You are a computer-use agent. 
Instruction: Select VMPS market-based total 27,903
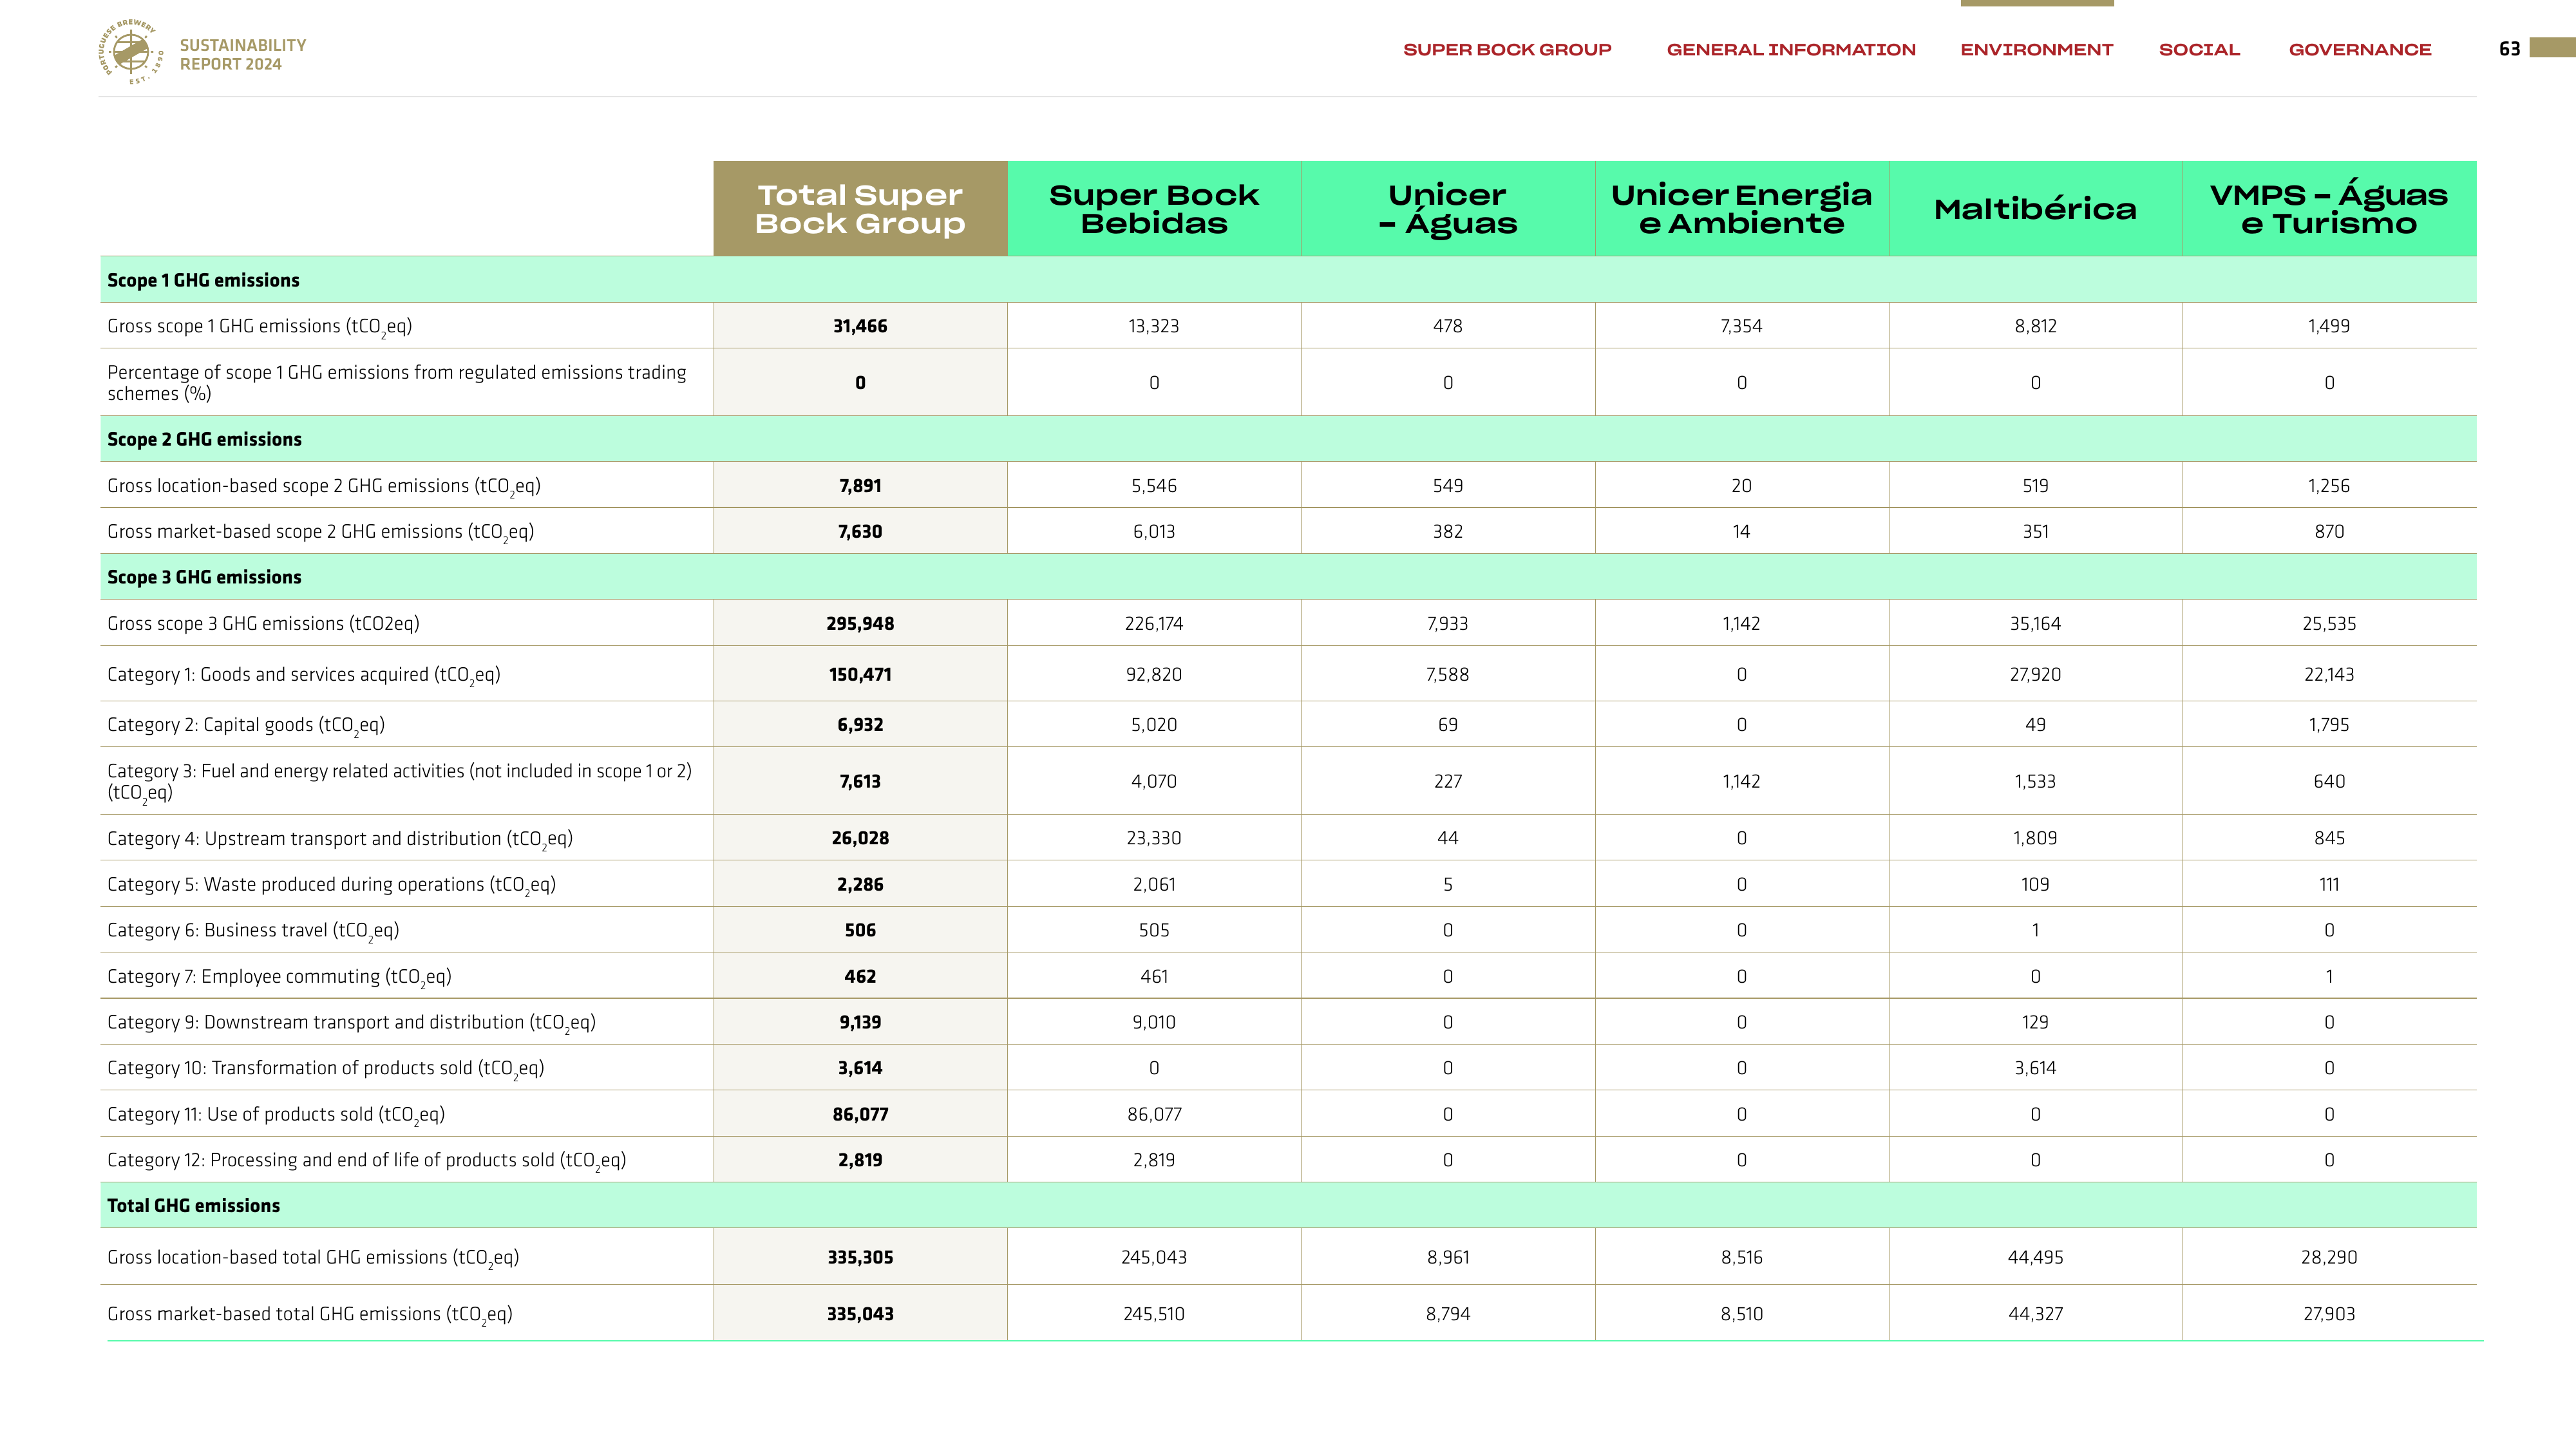[x=2329, y=1315]
